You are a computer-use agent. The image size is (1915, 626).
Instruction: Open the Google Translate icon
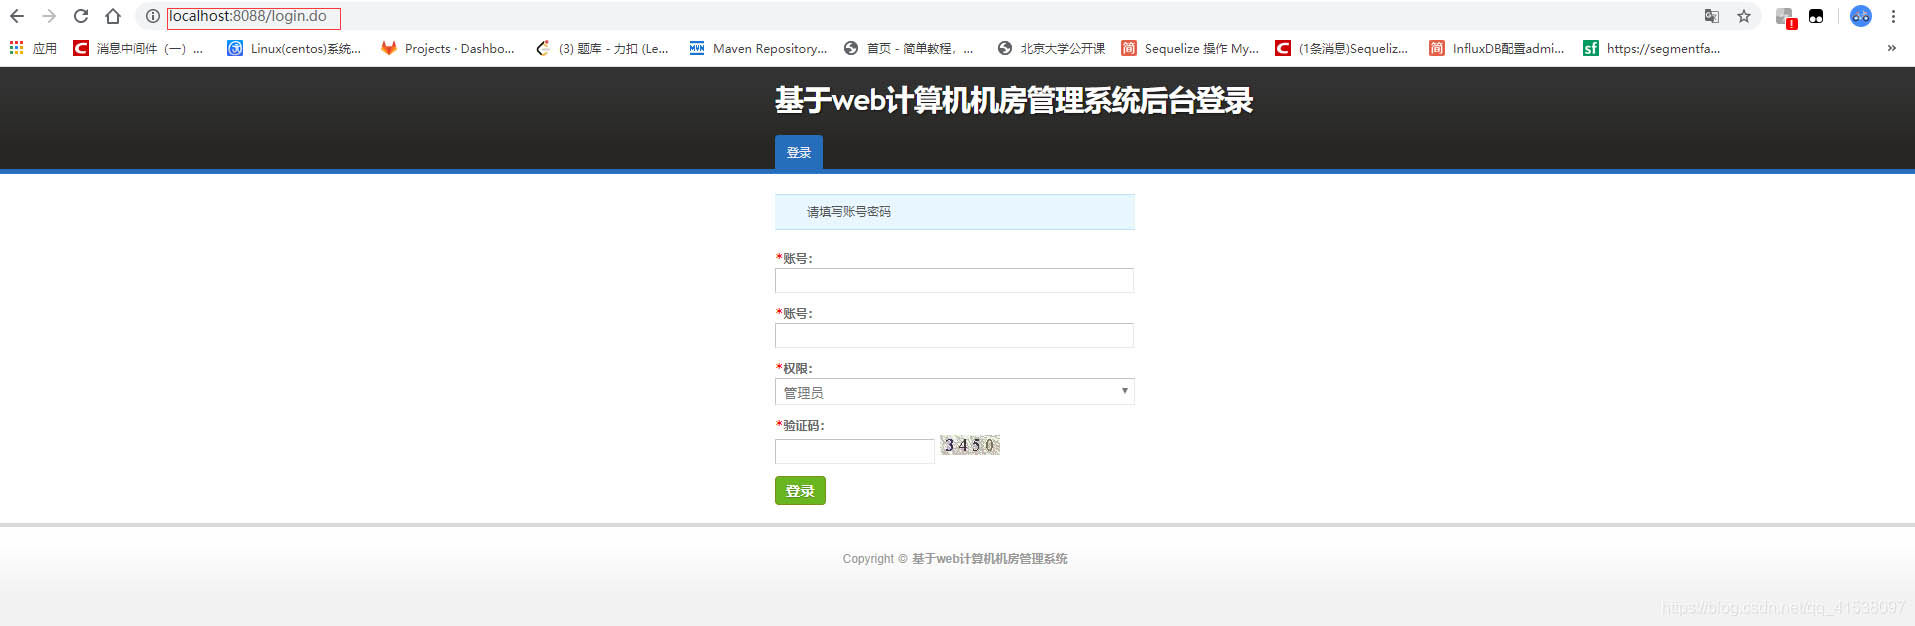coord(1712,16)
